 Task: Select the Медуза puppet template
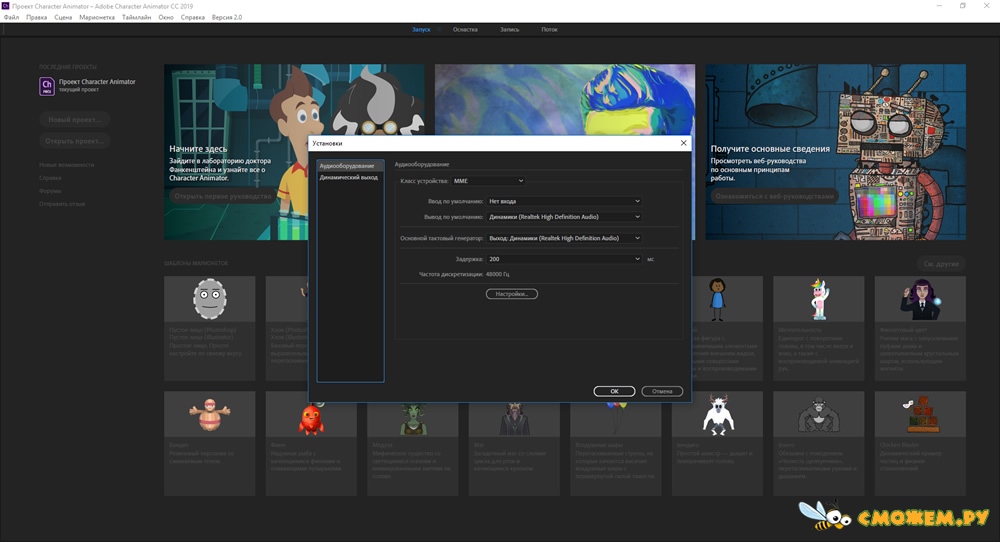click(x=413, y=446)
